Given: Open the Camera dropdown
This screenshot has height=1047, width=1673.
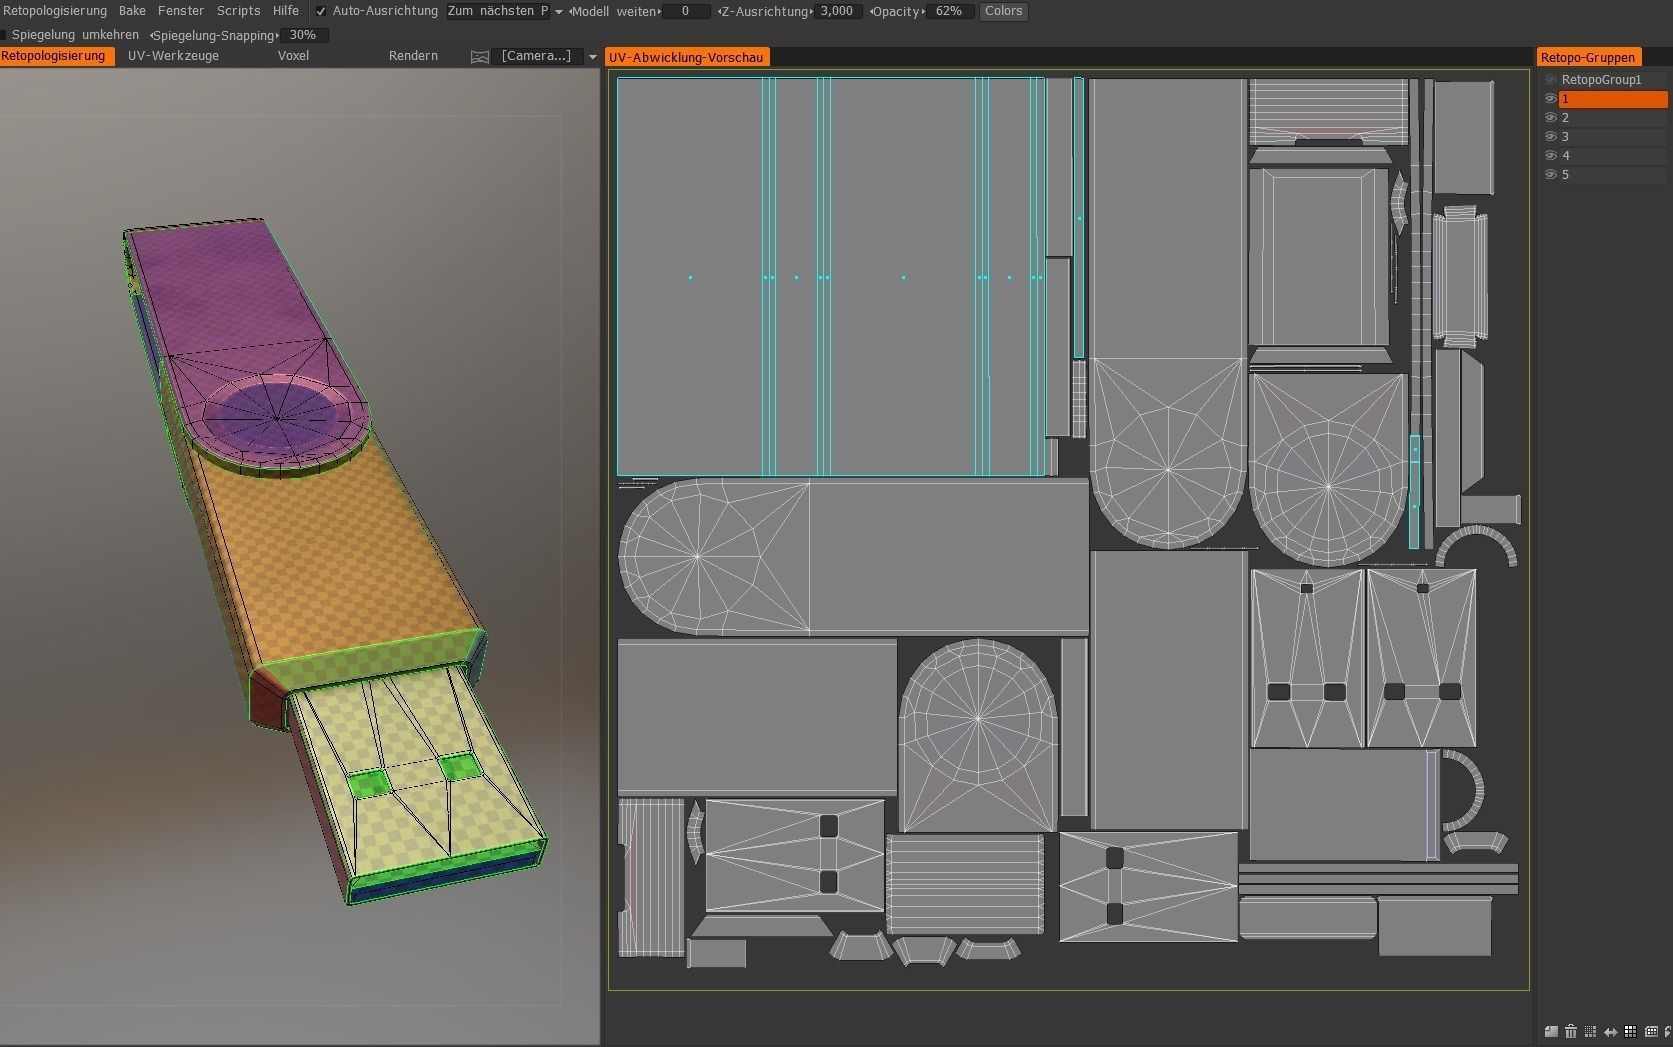Looking at the screenshot, I should pos(536,56).
